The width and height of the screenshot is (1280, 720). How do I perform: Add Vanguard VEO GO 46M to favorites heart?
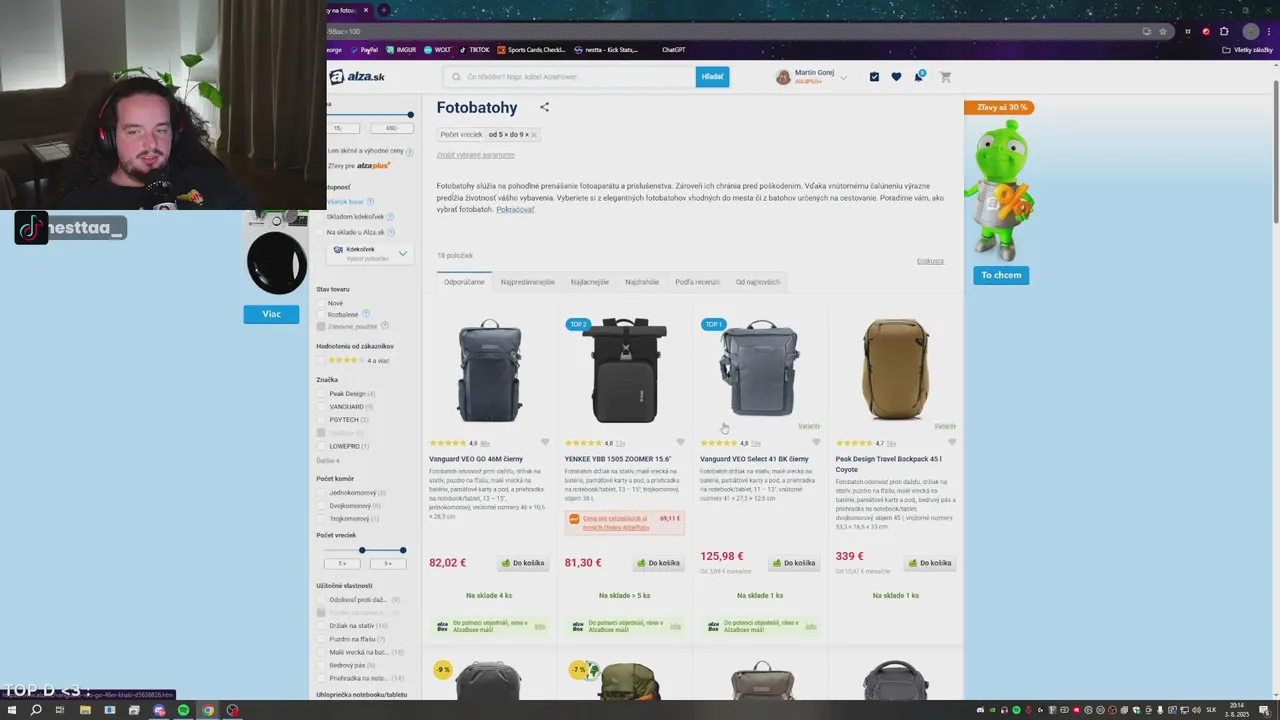545,442
